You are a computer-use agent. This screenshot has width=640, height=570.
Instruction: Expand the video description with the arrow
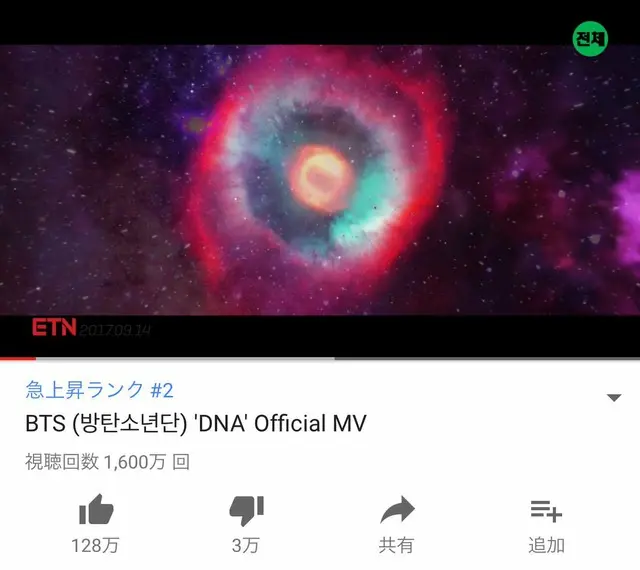pos(614,397)
